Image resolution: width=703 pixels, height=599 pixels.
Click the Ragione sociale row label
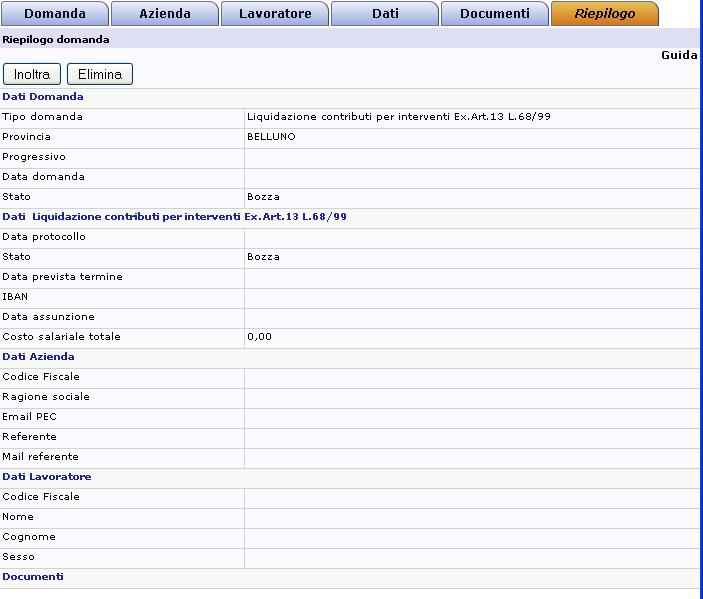(x=46, y=397)
